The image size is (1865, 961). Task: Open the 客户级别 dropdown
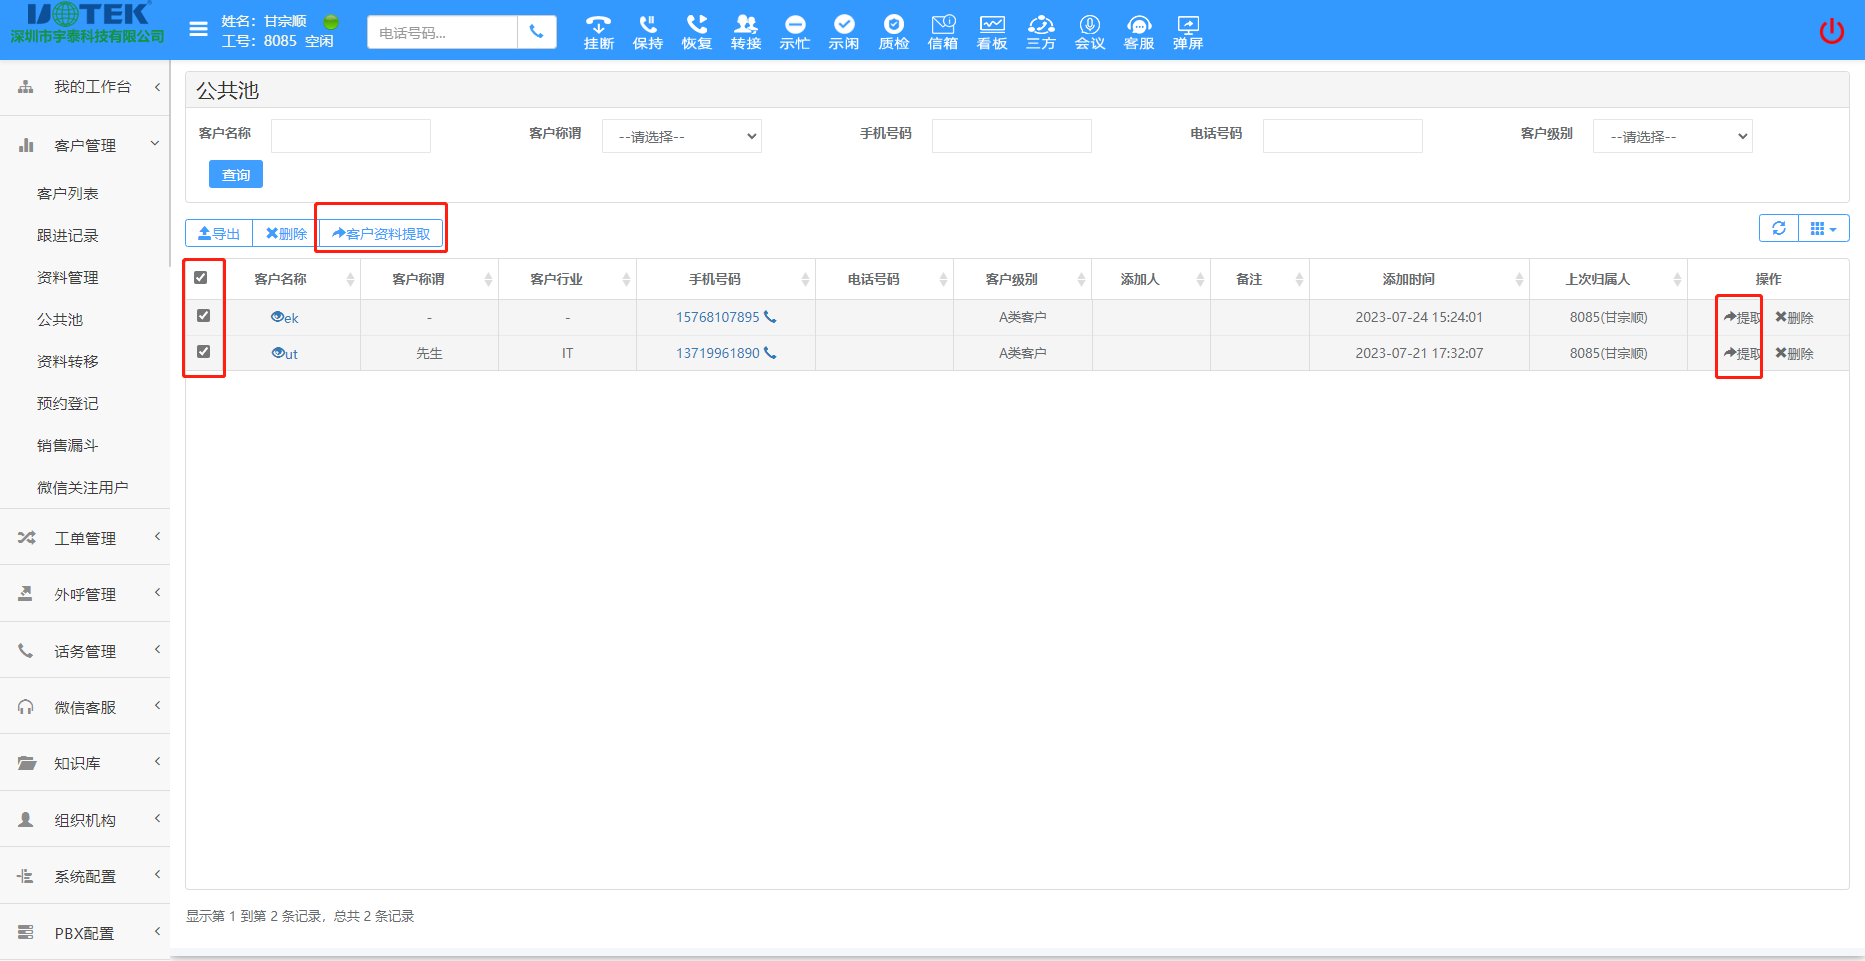(x=1672, y=136)
